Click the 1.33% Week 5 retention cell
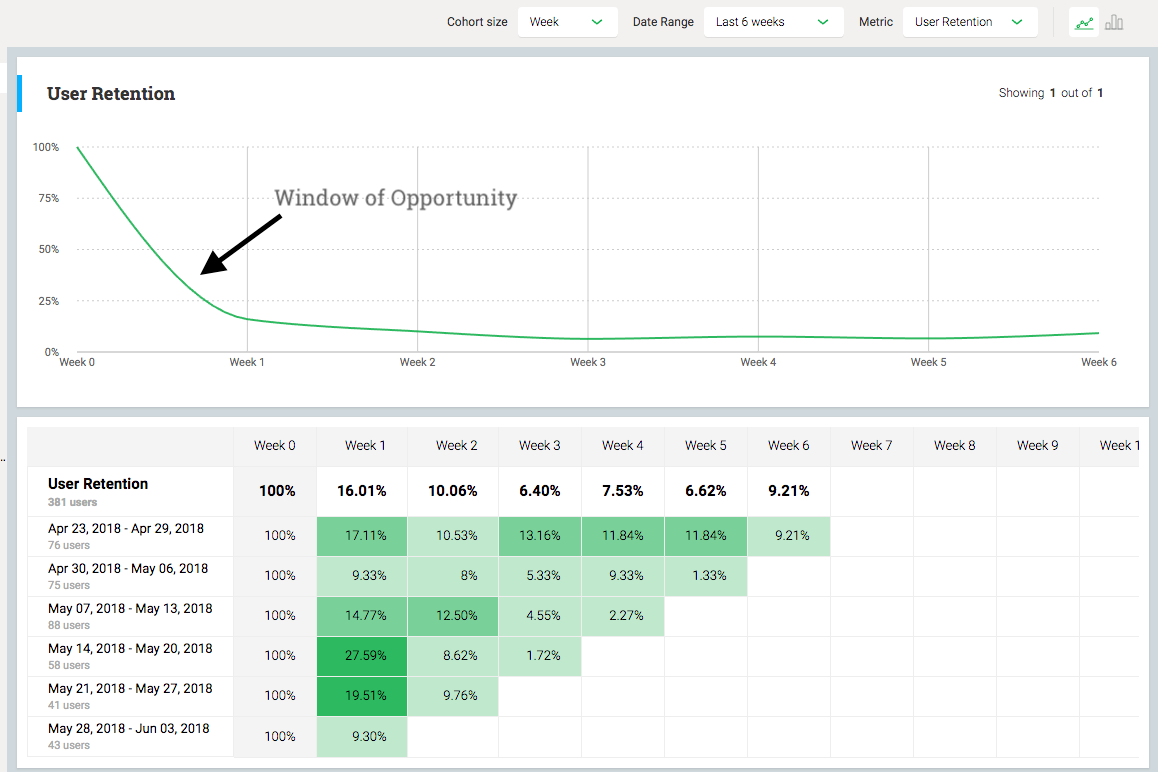This screenshot has width=1158, height=772. (705, 576)
